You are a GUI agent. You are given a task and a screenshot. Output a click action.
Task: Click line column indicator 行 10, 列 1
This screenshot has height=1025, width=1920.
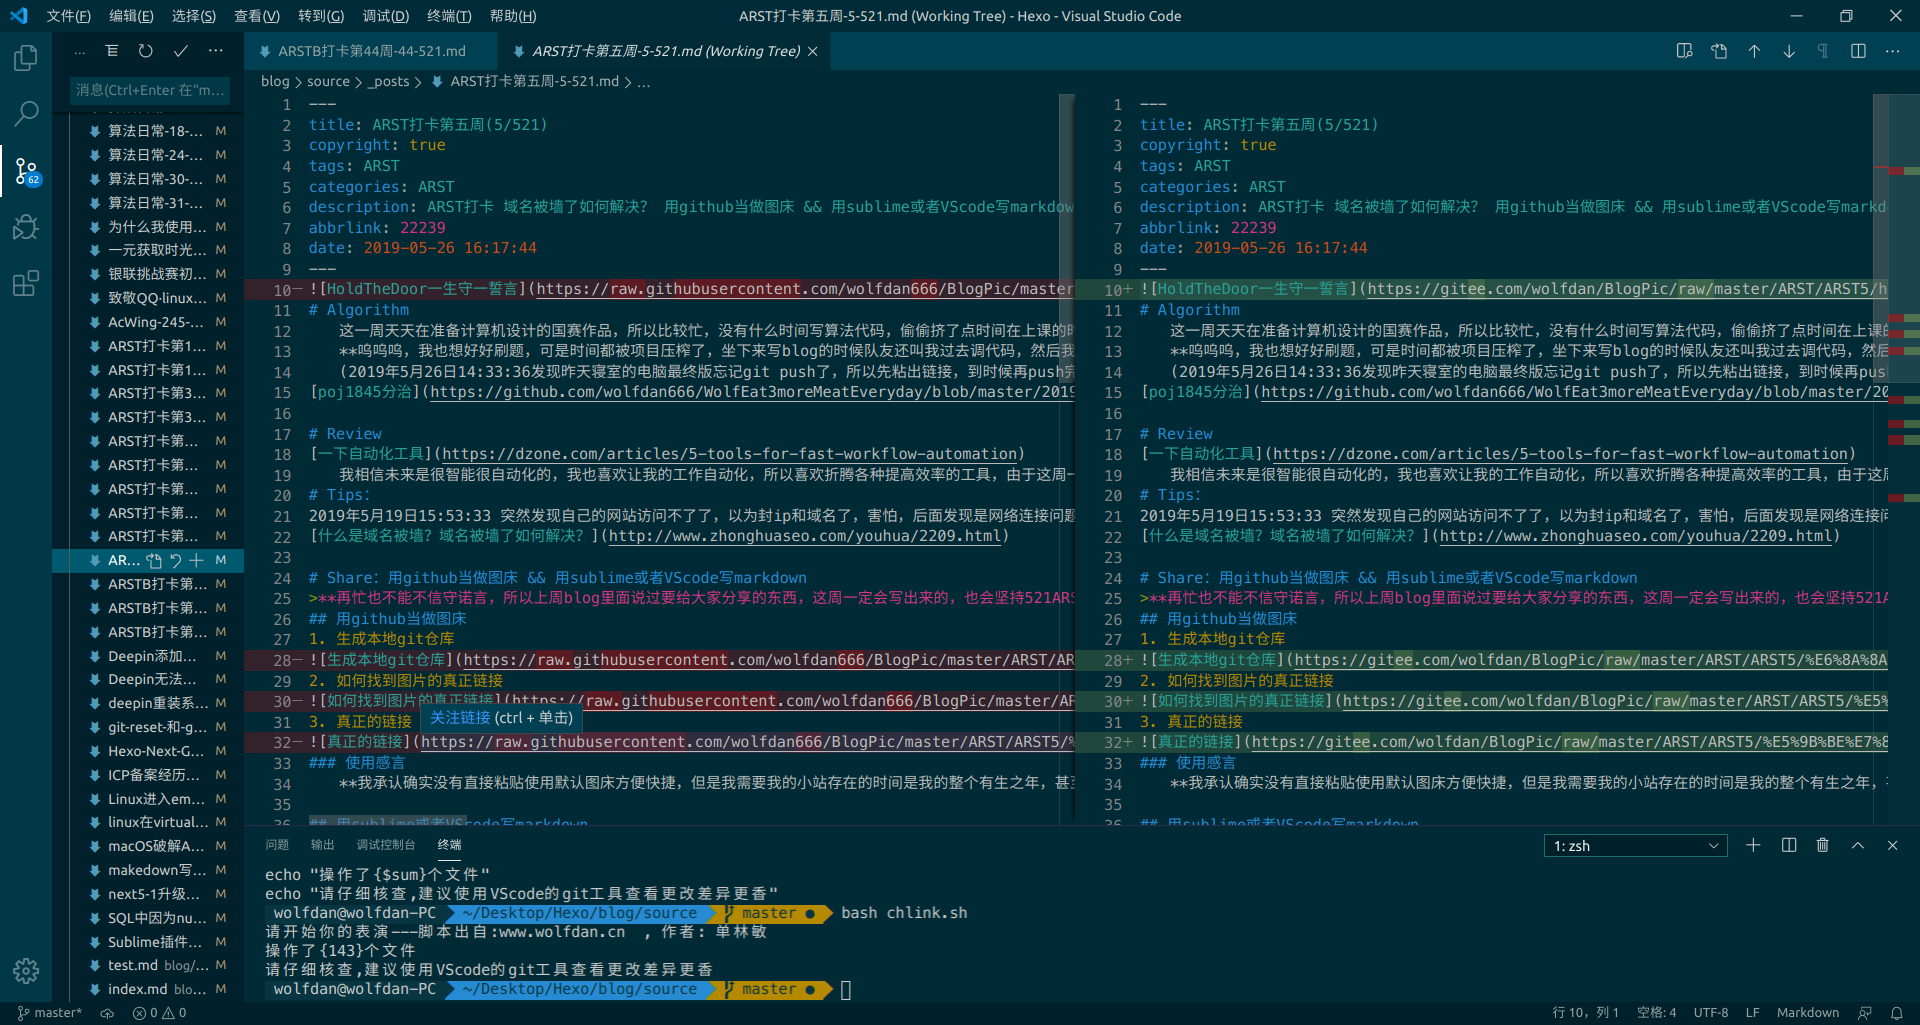pos(1586,1013)
